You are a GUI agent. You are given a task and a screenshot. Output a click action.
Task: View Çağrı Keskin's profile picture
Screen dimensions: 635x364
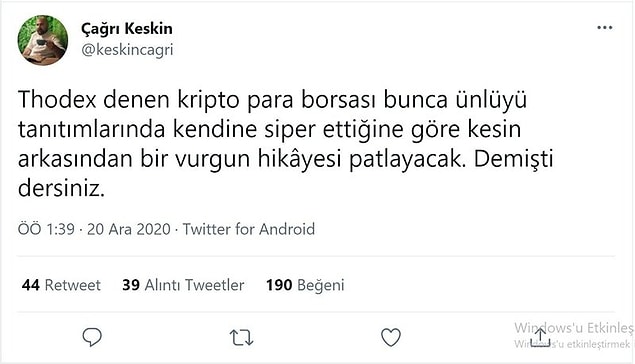43,40
